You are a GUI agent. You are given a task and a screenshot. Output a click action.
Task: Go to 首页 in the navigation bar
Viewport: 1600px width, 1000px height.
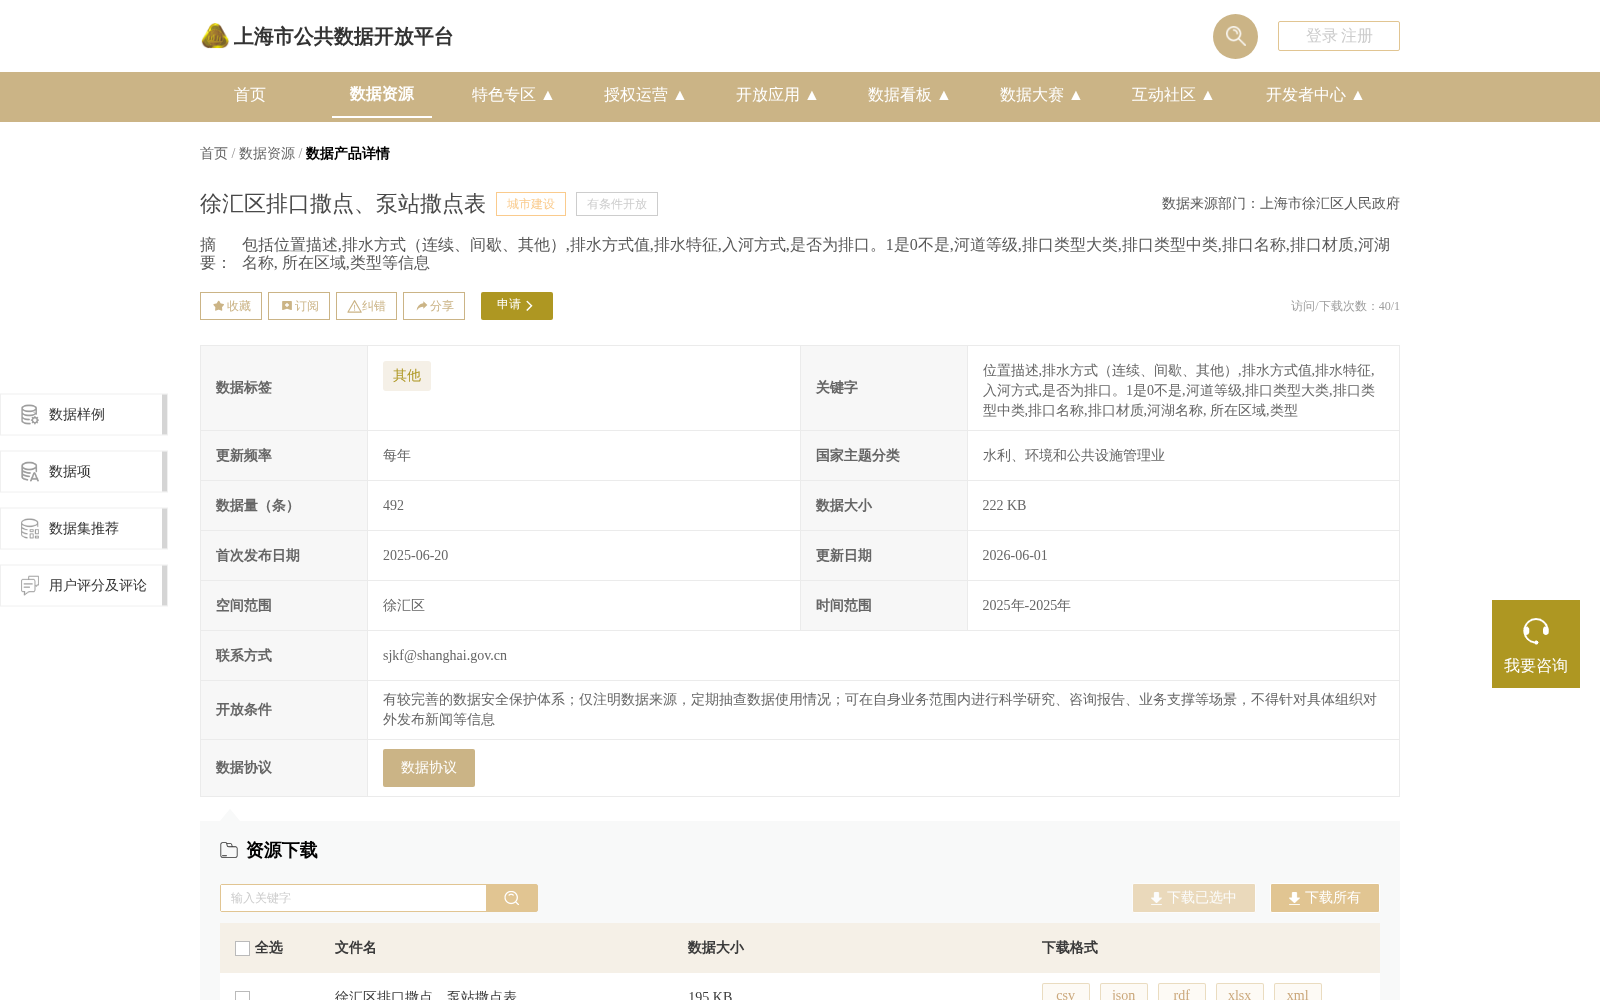click(250, 95)
